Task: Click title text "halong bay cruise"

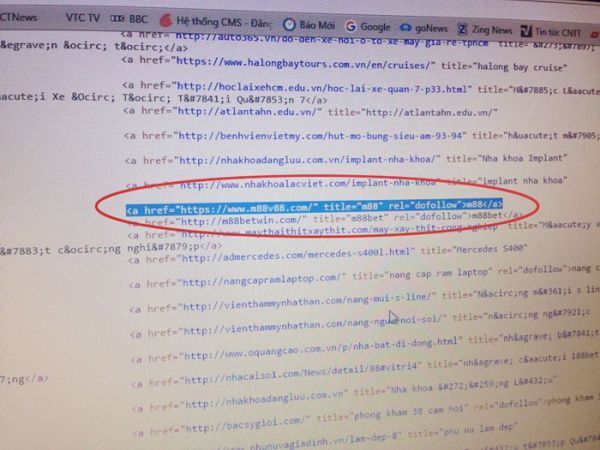Action: pos(520,67)
